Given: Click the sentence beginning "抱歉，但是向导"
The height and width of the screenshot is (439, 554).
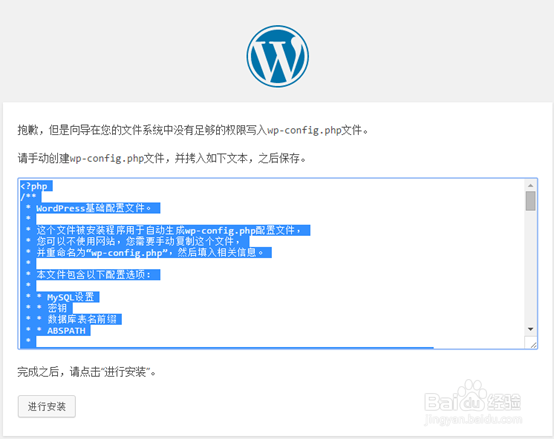Looking at the screenshot, I should (193, 130).
